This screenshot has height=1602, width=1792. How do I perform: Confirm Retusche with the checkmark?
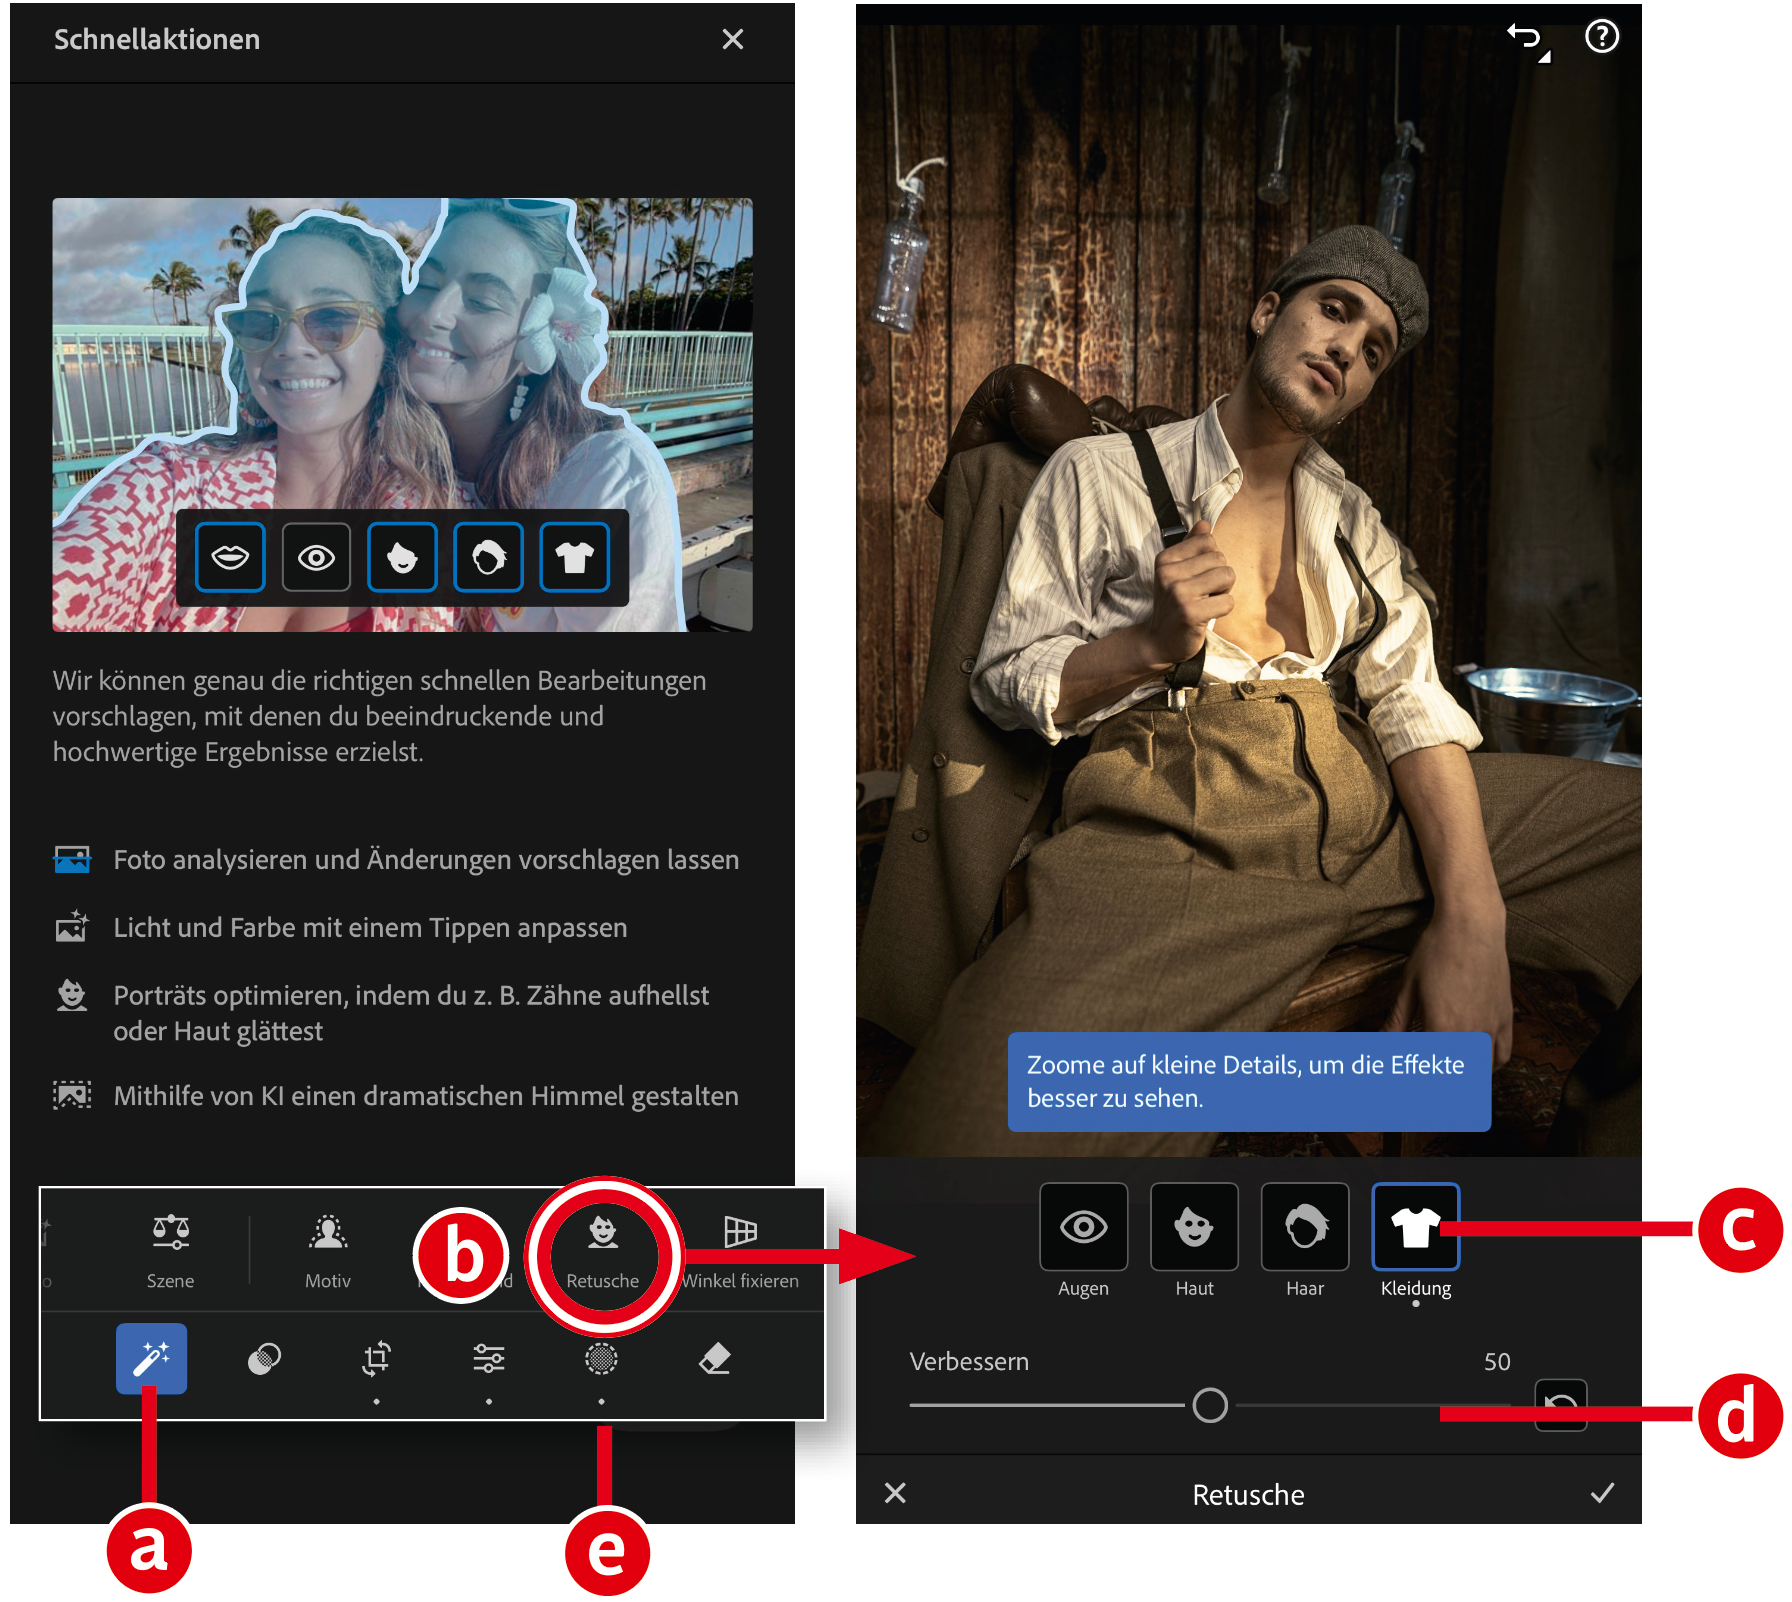pyautogui.click(x=1602, y=1493)
